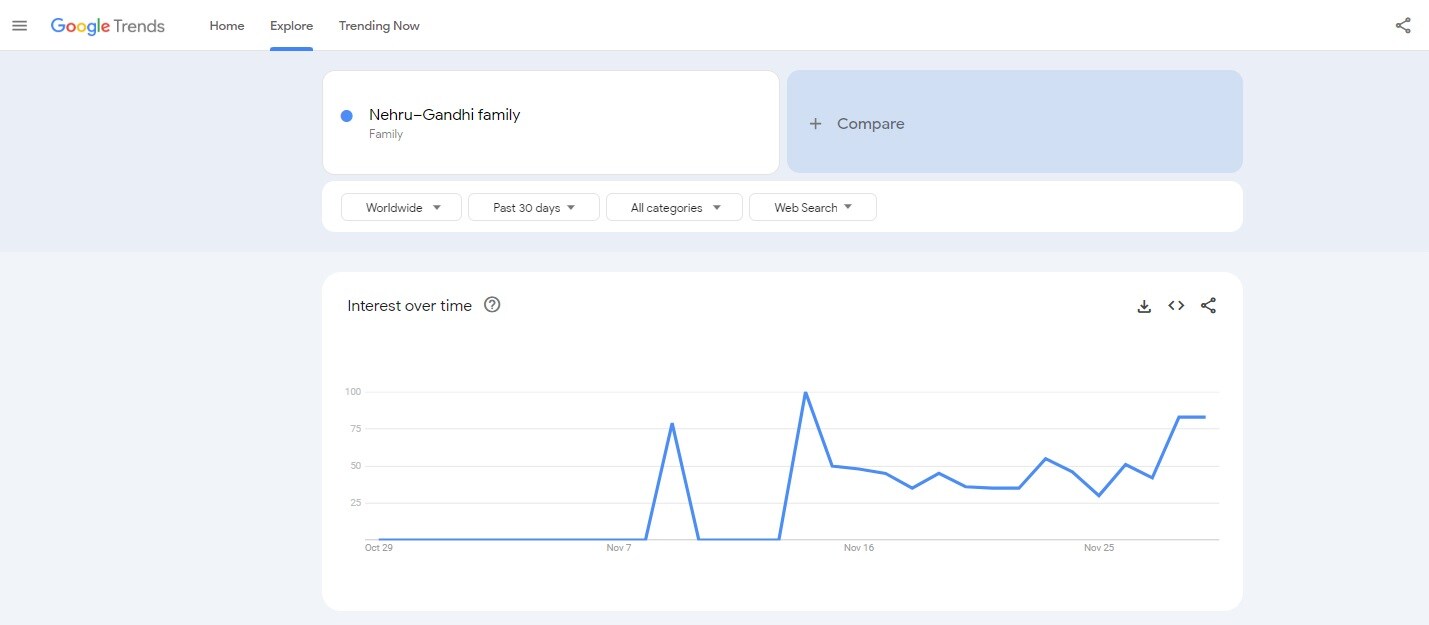The height and width of the screenshot is (625, 1429).
Task: Click the embed code icon on chart
Action: click(x=1176, y=306)
